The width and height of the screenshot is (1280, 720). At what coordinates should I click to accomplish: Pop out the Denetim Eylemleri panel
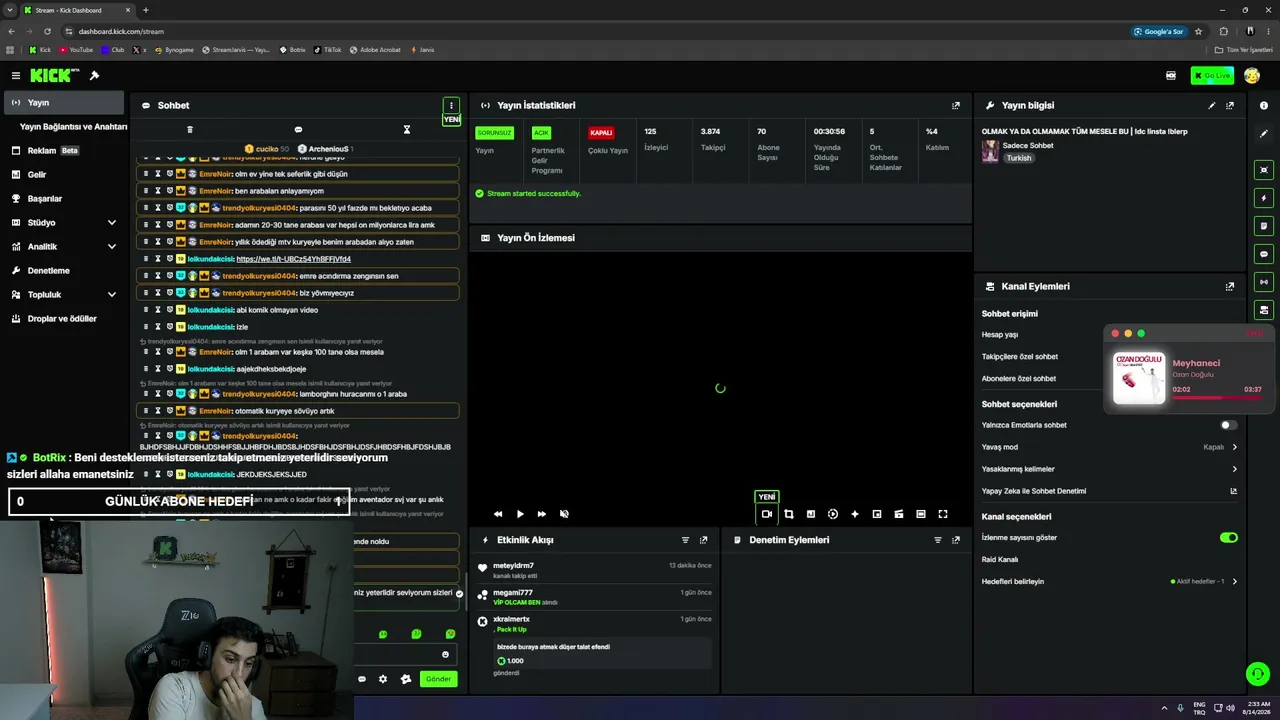click(x=956, y=540)
